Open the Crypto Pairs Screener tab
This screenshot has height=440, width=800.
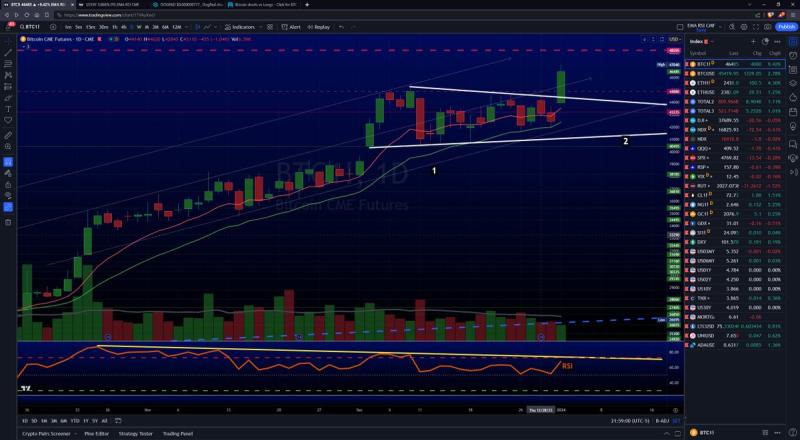(46, 433)
